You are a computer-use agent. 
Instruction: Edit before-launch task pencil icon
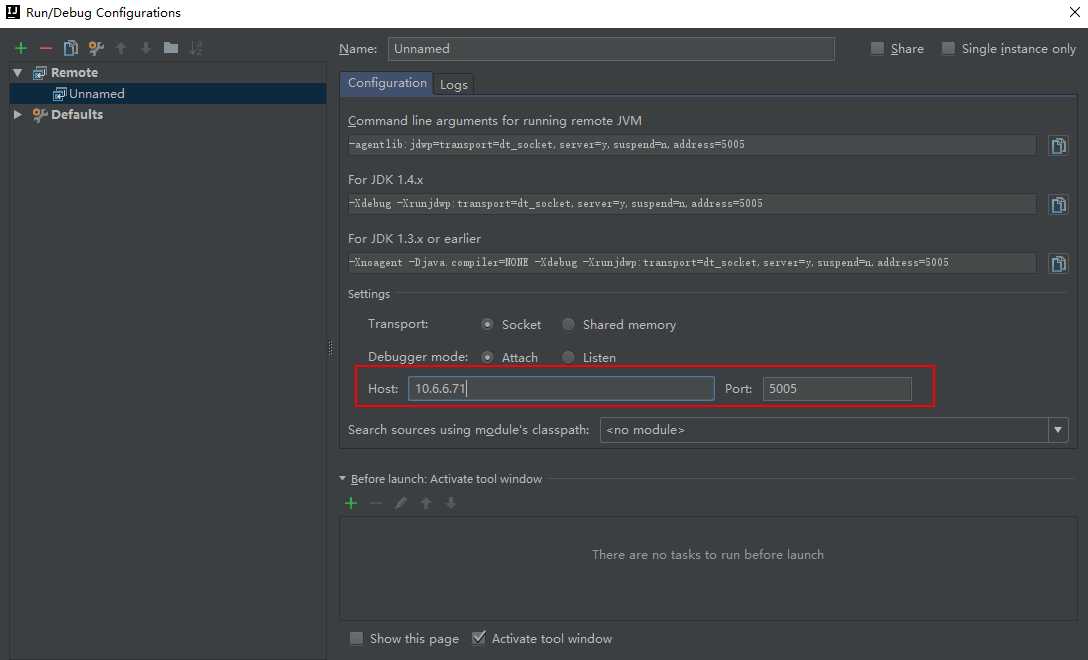pos(401,503)
